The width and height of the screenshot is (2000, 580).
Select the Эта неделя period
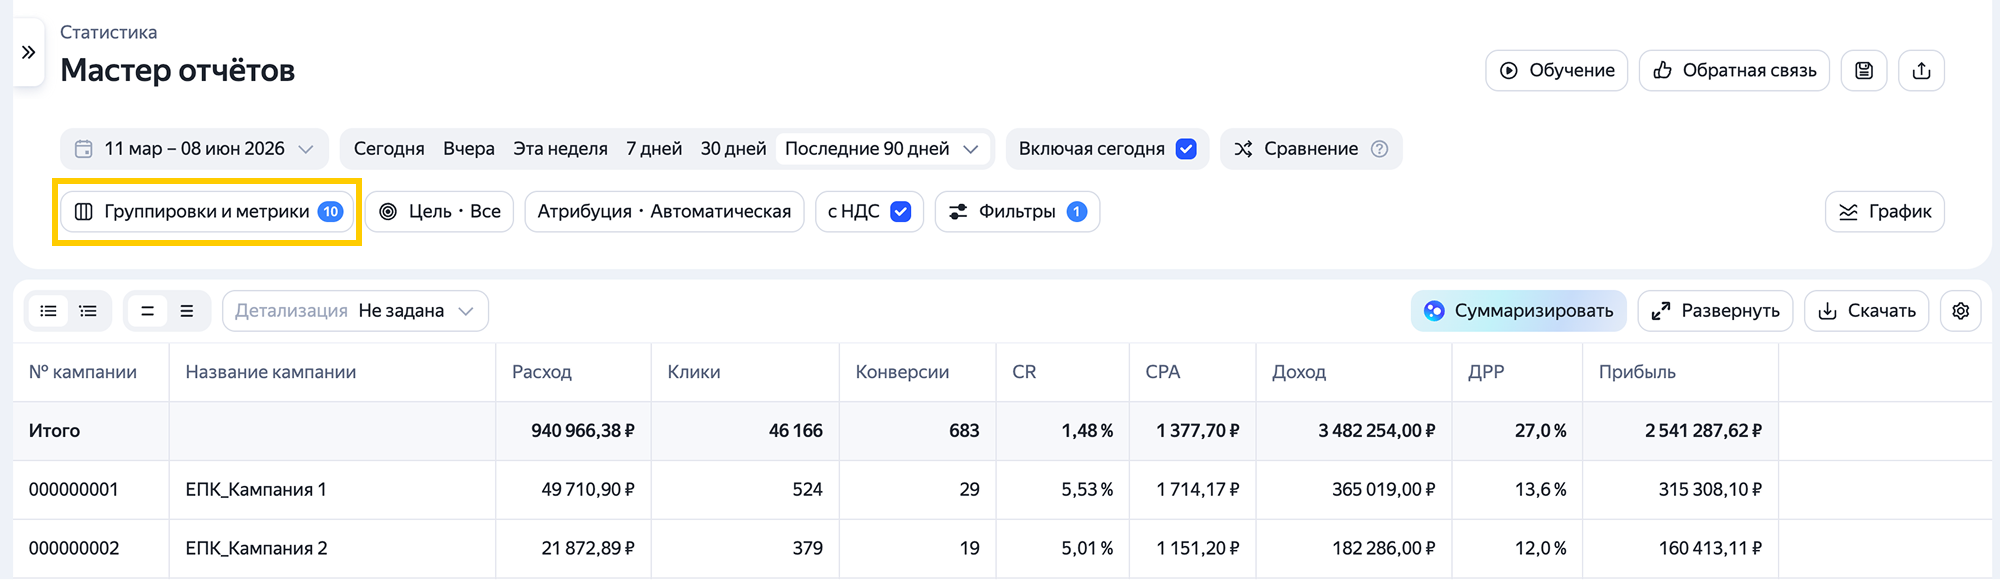coord(560,149)
